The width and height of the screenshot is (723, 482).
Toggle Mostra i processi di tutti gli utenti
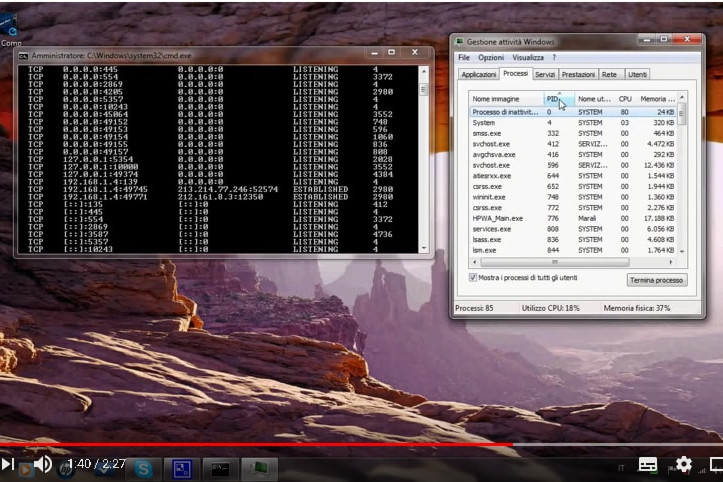point(473,277)
